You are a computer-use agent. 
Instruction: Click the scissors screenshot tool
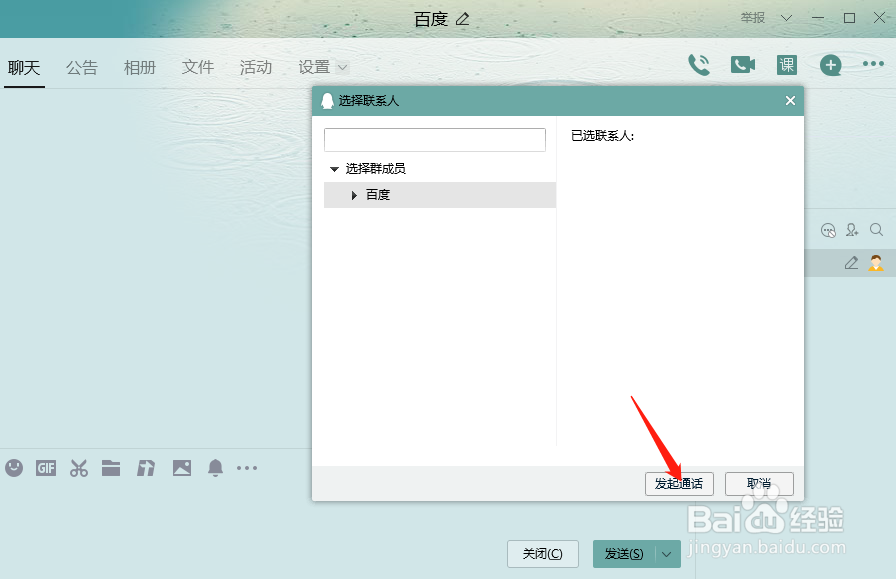tap(79, 468)
